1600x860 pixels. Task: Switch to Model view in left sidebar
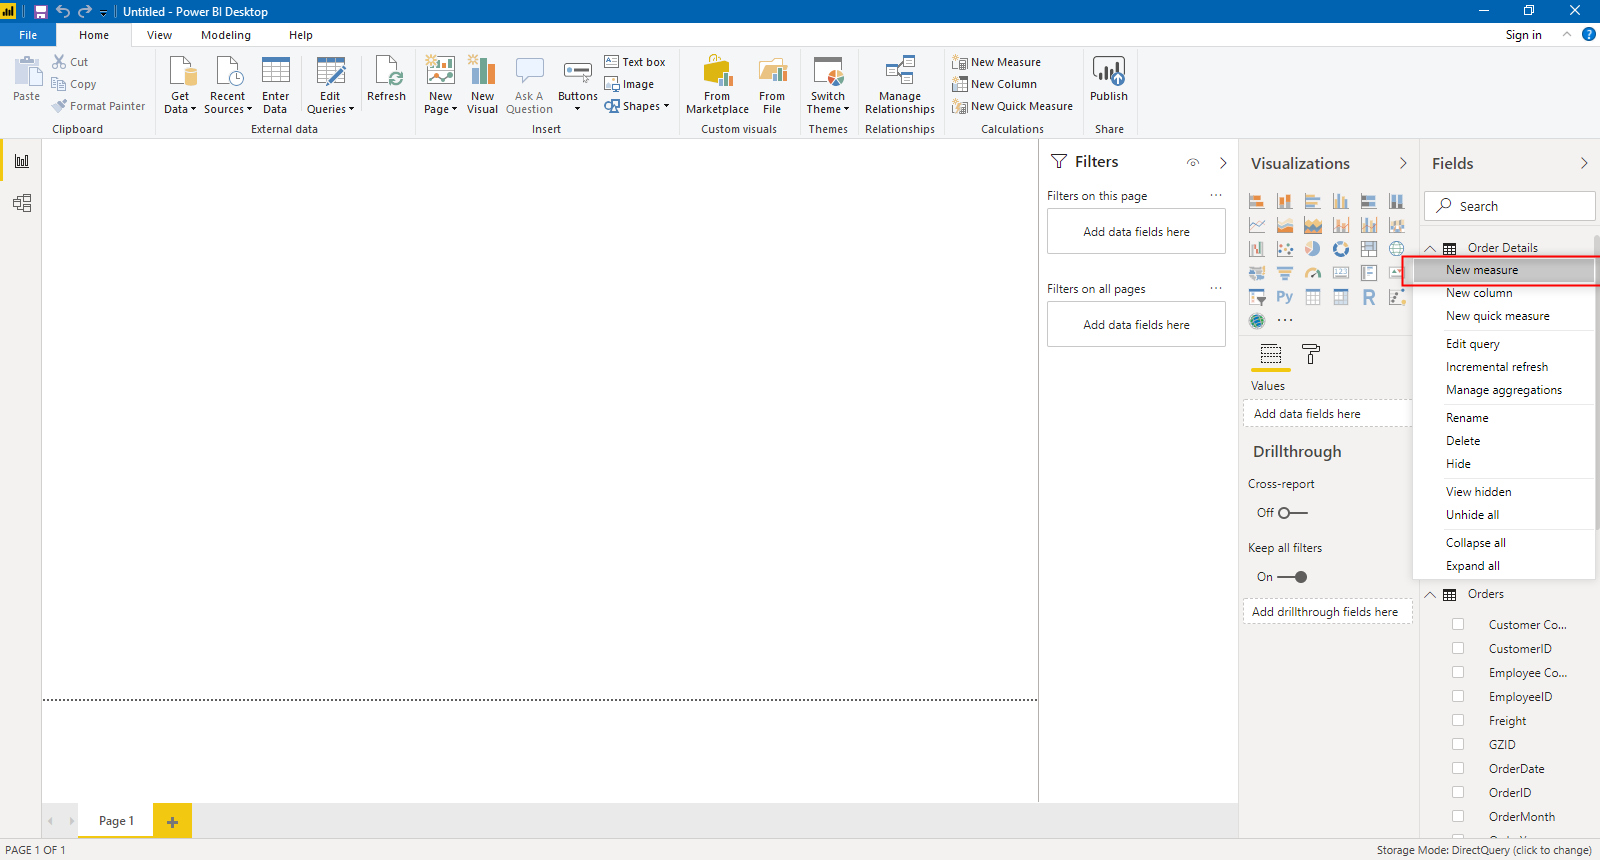click(x=22, y=203)
